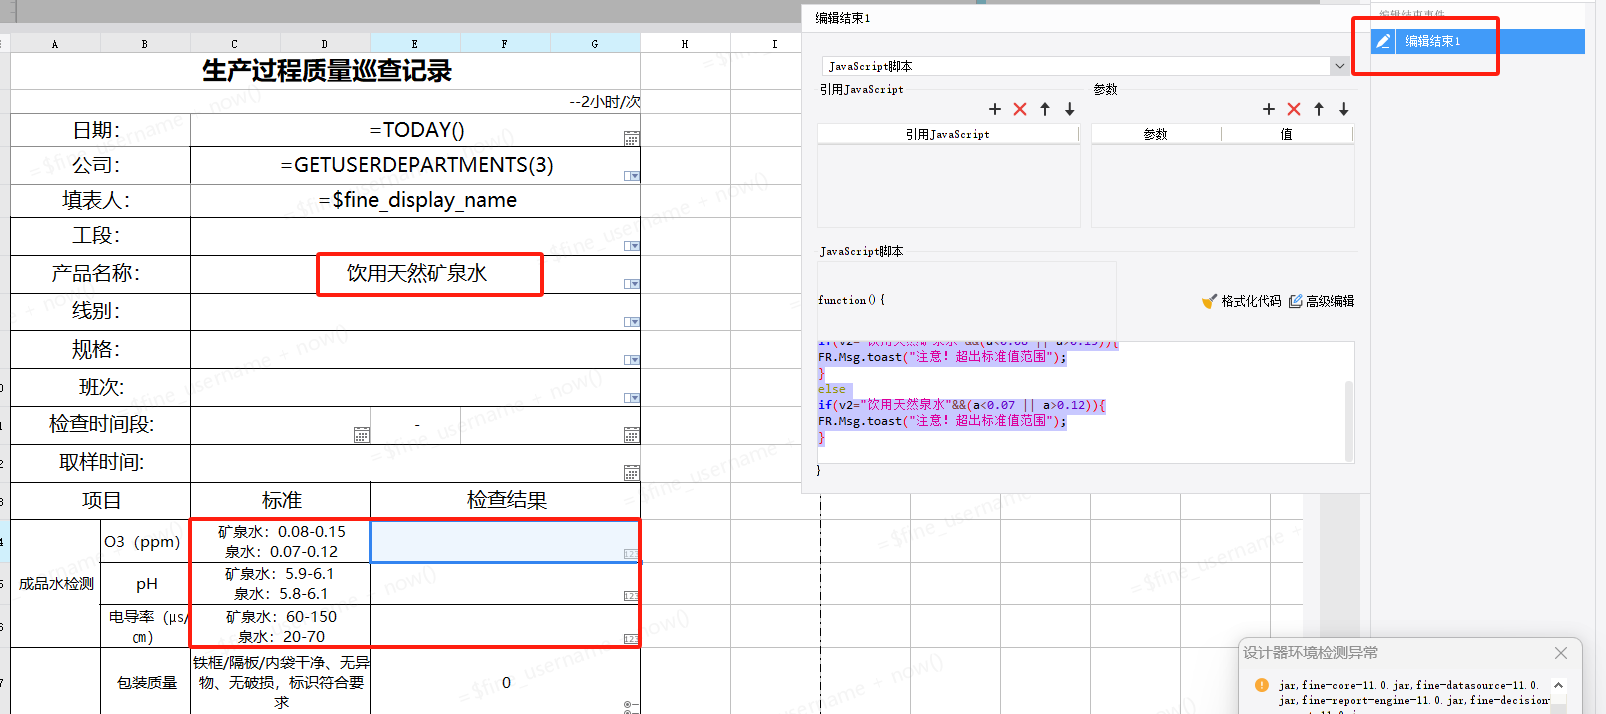
Task: Select the pH standard cell 矿泉水: 5.9-6.1
Action: [x=281, y=583]
